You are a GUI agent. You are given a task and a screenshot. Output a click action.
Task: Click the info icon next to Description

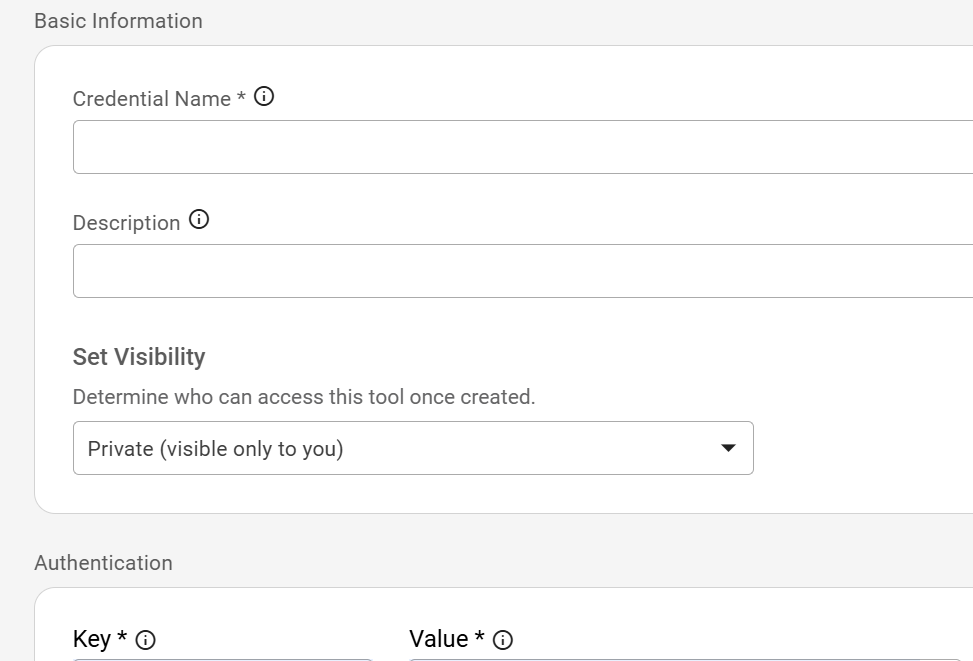199,220
